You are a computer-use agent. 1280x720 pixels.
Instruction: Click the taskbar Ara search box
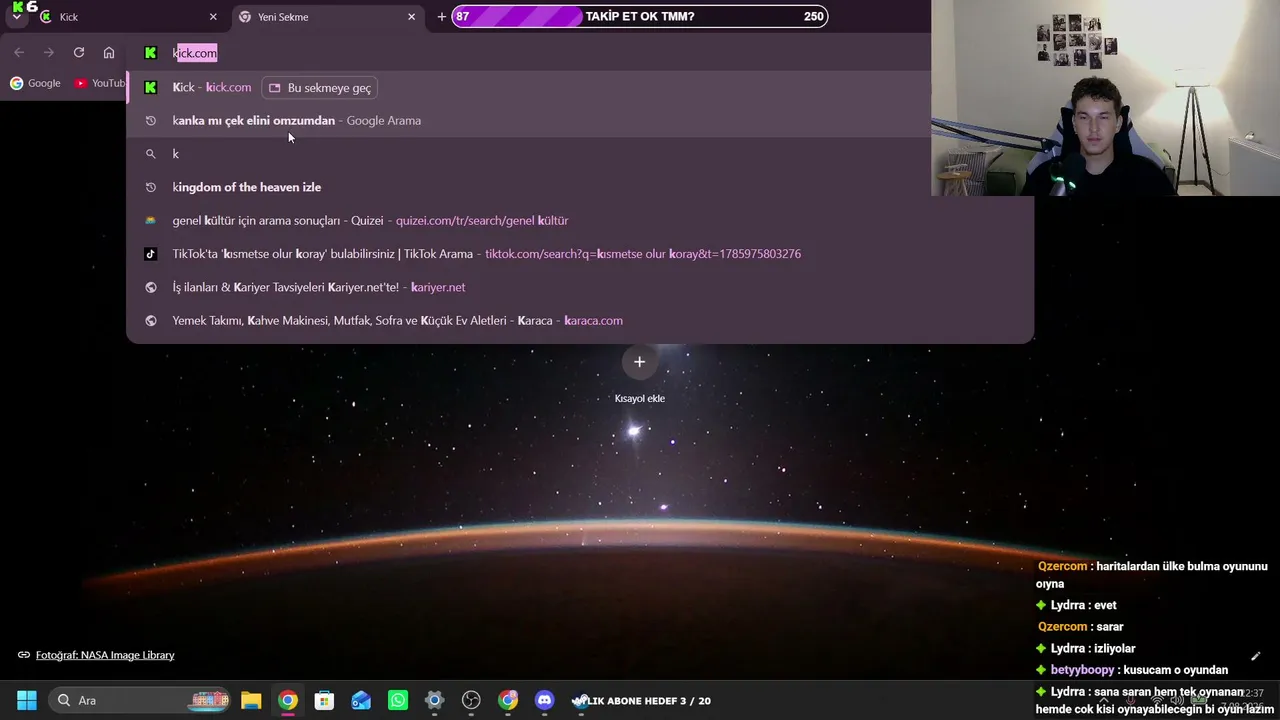pos(141,700)
